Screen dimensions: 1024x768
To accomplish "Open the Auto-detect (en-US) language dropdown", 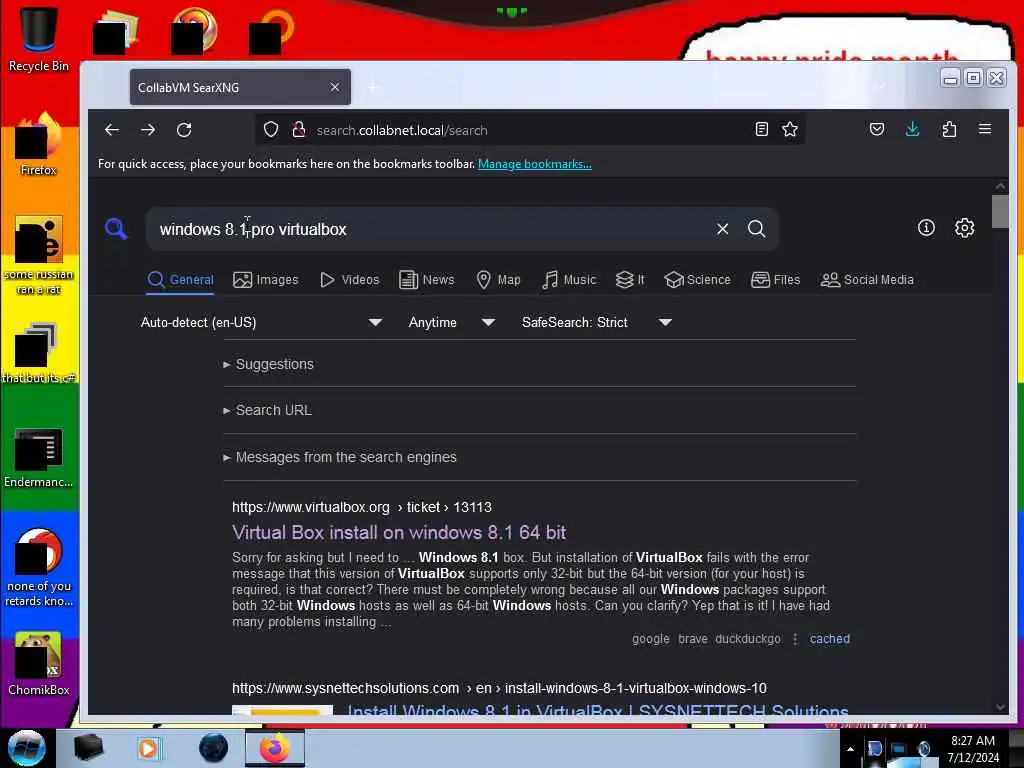I will [x=261, y=322].
